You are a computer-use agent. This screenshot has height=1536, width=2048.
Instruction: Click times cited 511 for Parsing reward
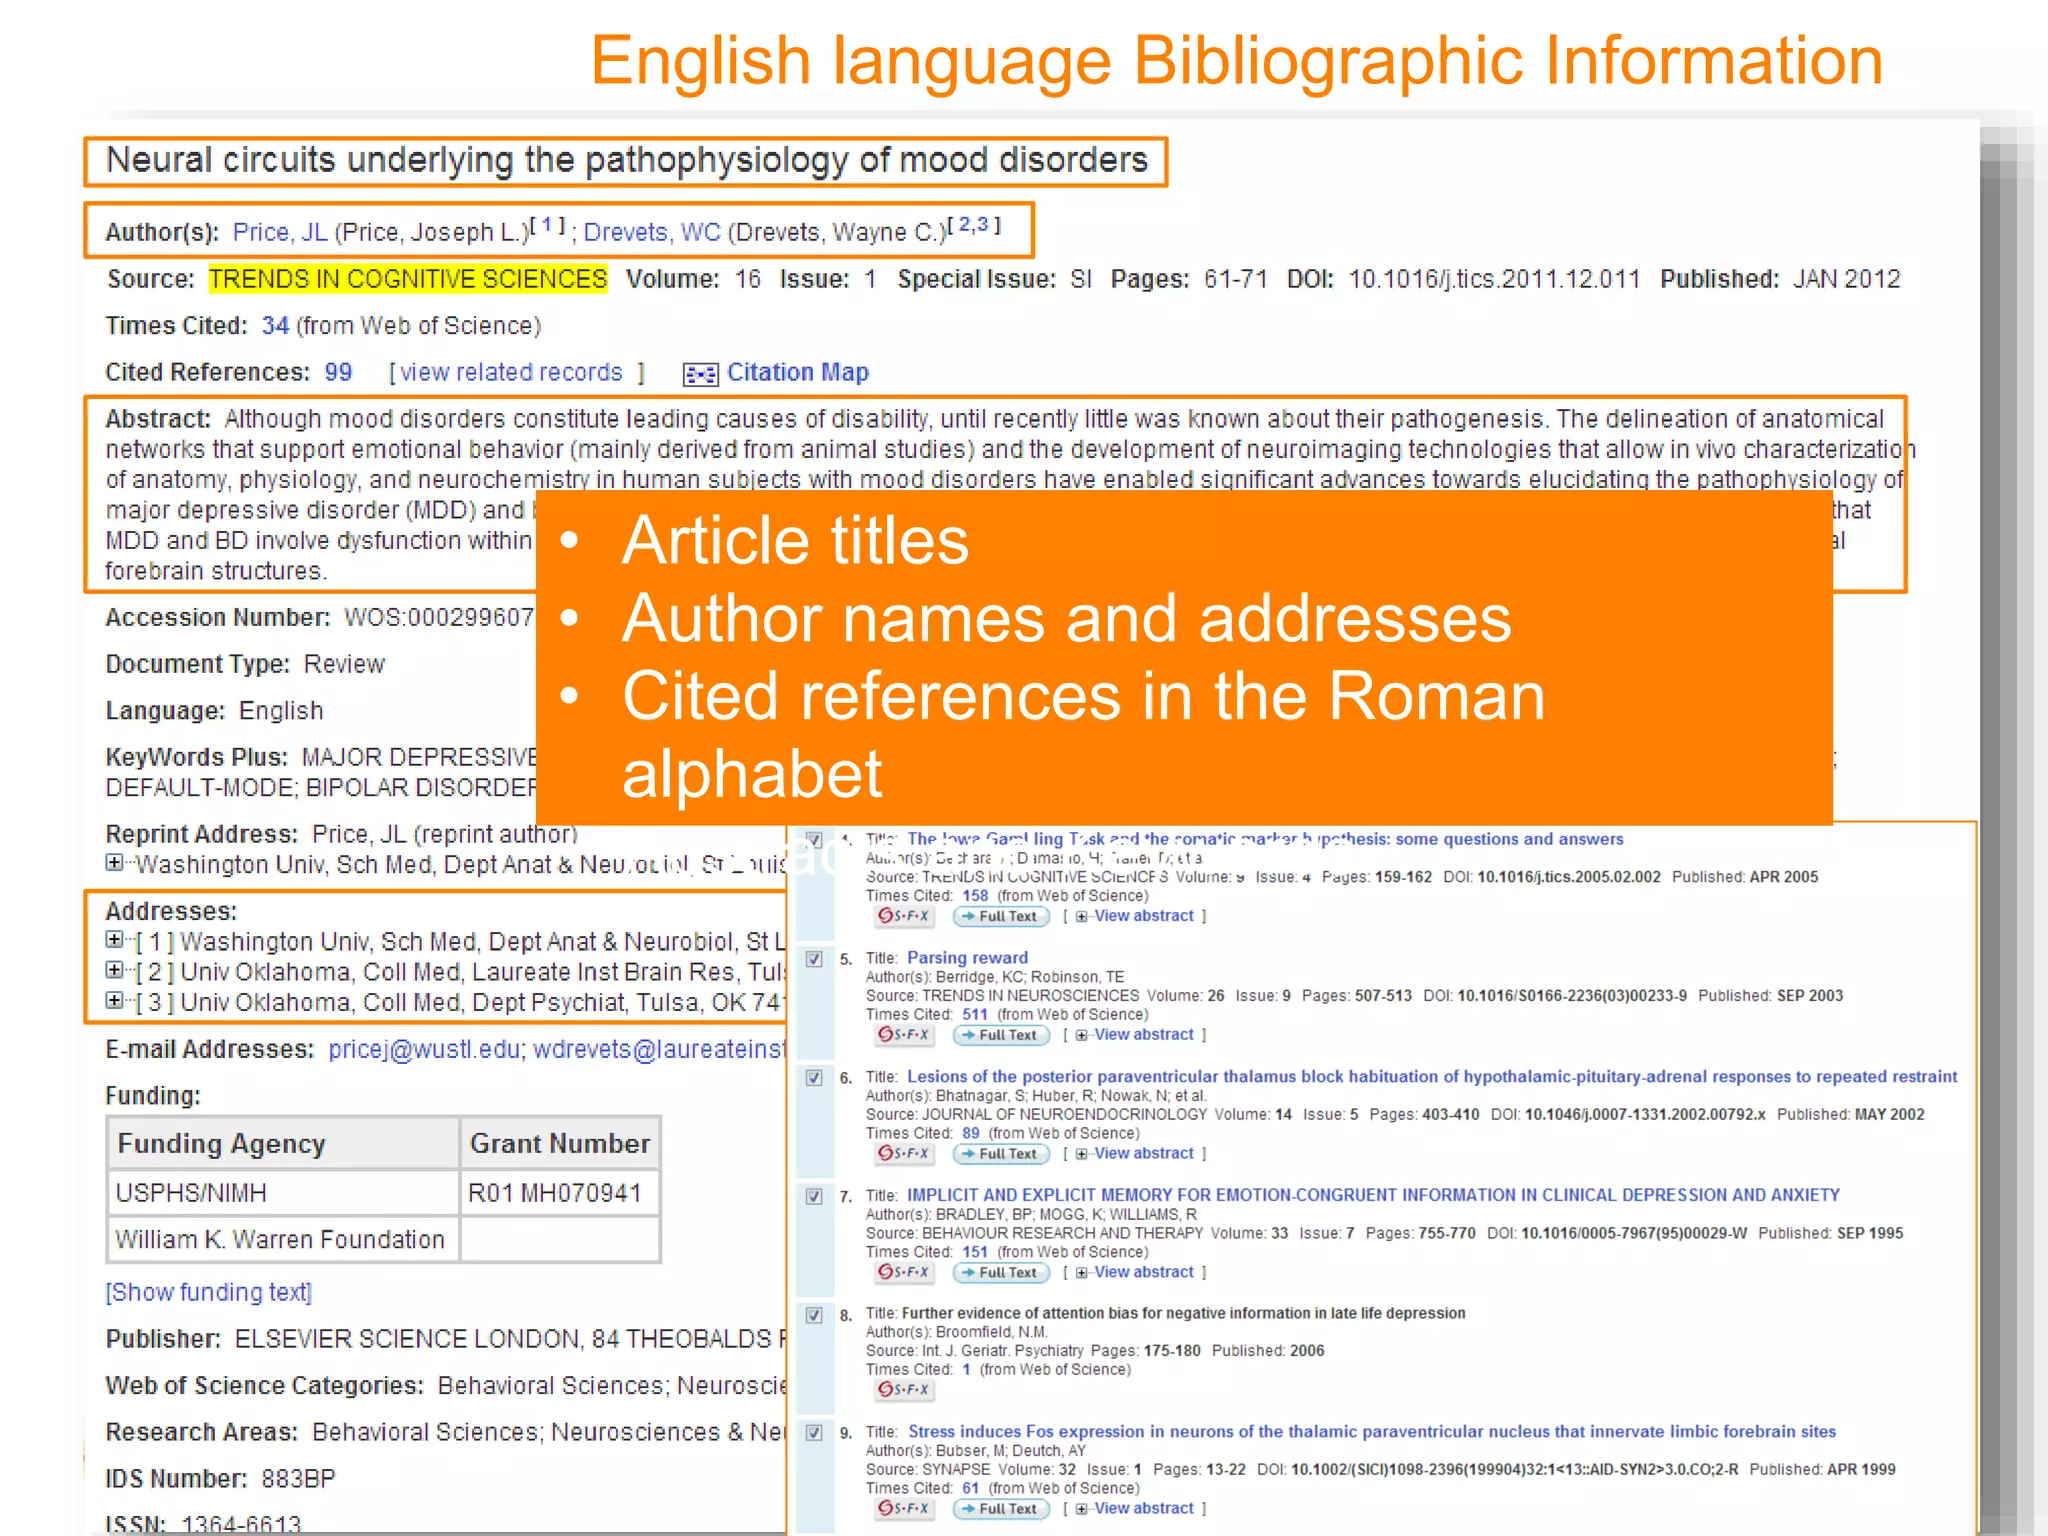(x=975, y=1015)
